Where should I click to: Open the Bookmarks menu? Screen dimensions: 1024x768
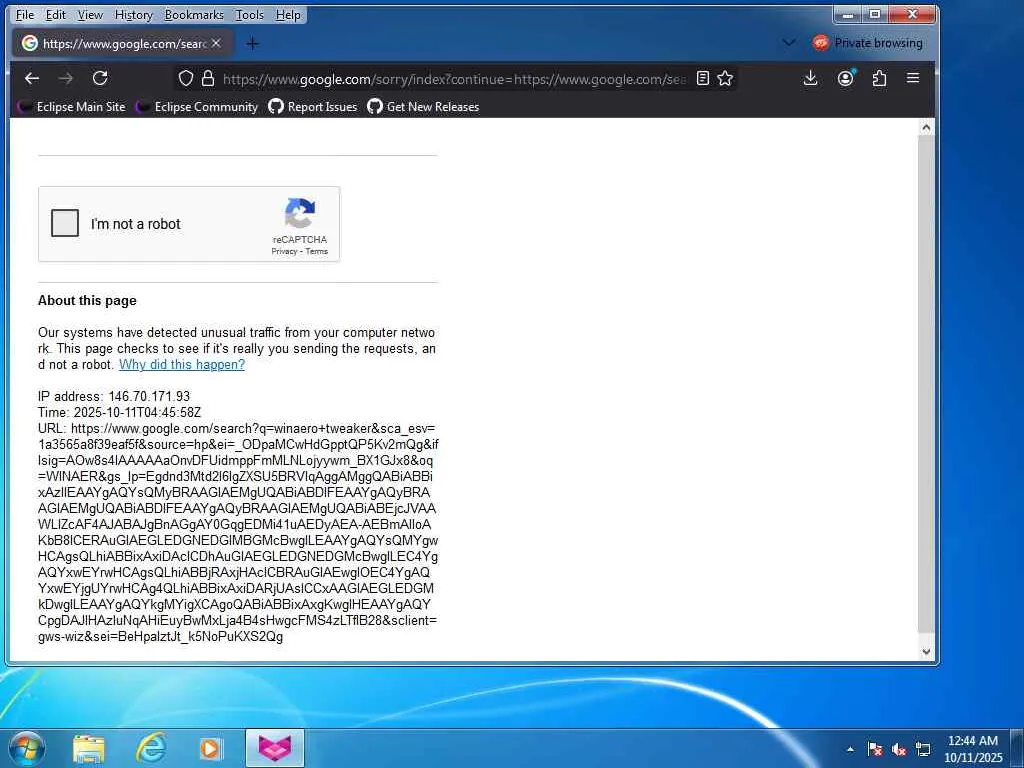pos(194,14)
